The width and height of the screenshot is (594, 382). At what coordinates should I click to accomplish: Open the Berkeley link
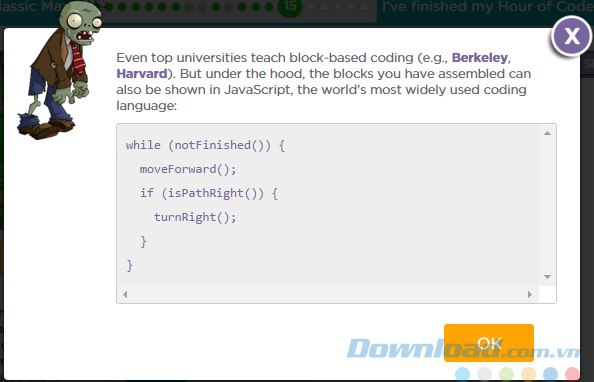coord(480,58)
